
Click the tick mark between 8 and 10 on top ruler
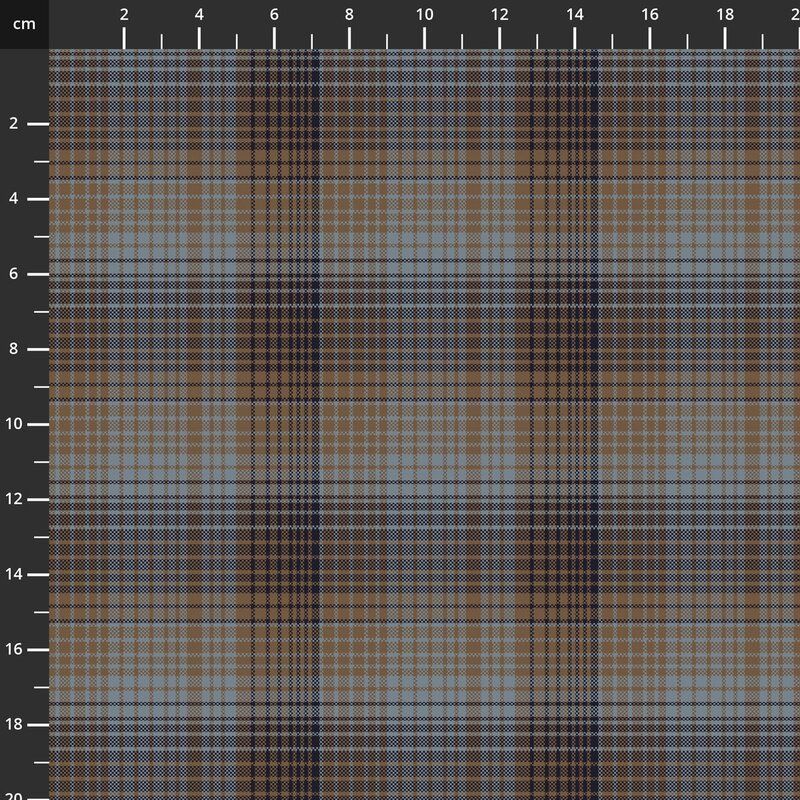[x=386, y=38]
